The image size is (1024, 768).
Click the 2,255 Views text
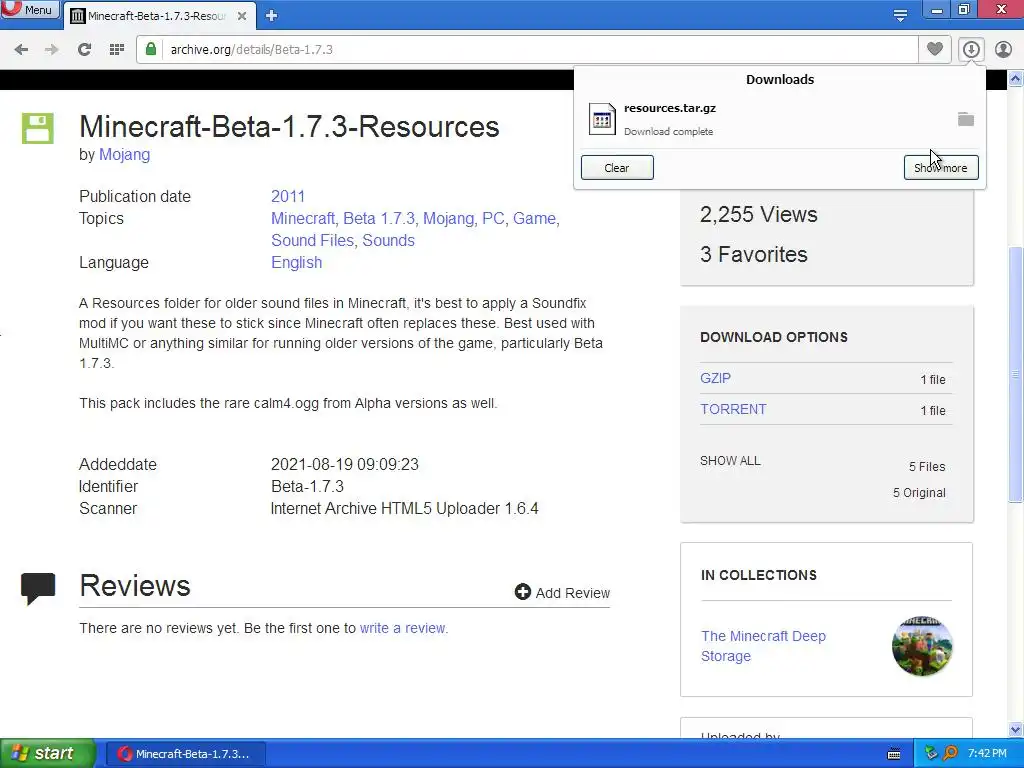point(758,215)
